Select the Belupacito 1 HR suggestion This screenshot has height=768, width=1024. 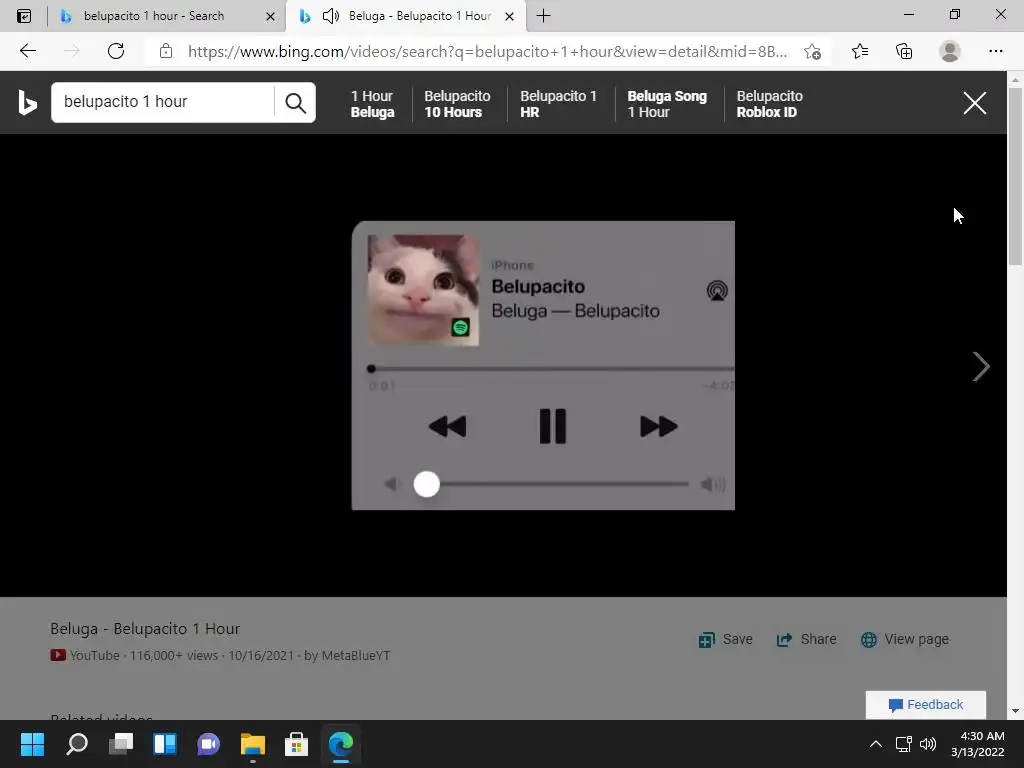click(558, 104)
